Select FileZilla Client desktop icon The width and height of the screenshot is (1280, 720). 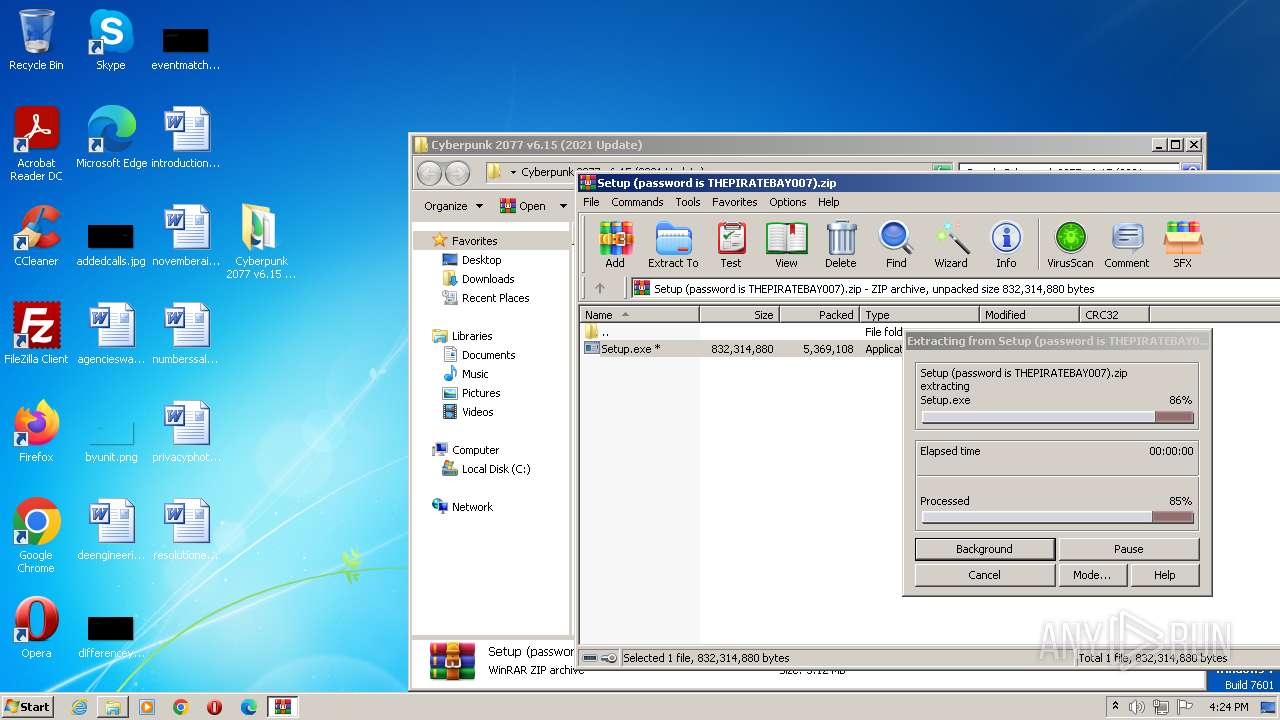coord(36,334)
